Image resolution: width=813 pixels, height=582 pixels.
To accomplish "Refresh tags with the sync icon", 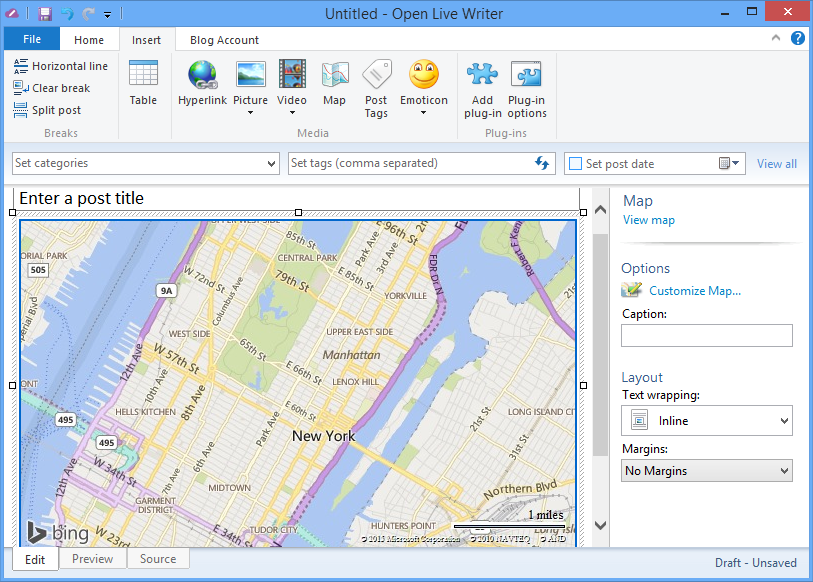I will [x=542, y=163].
